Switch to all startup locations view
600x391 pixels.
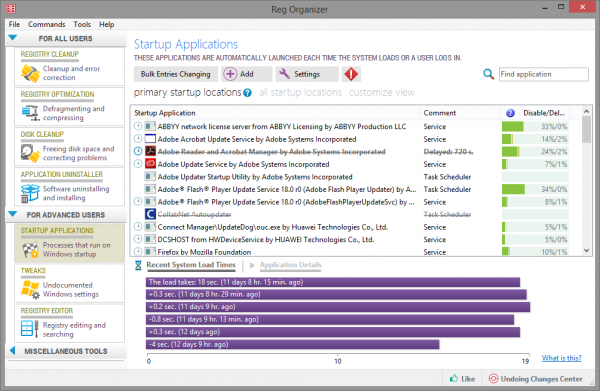(x=300, y=92)
